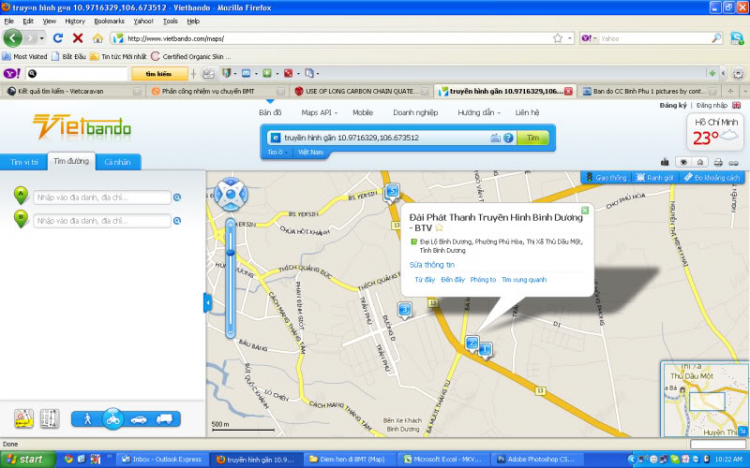Image resolution: width=750 pixels, height=468 pixels.
Task: Close the BTV info popup
Action: tap(585, 211)
